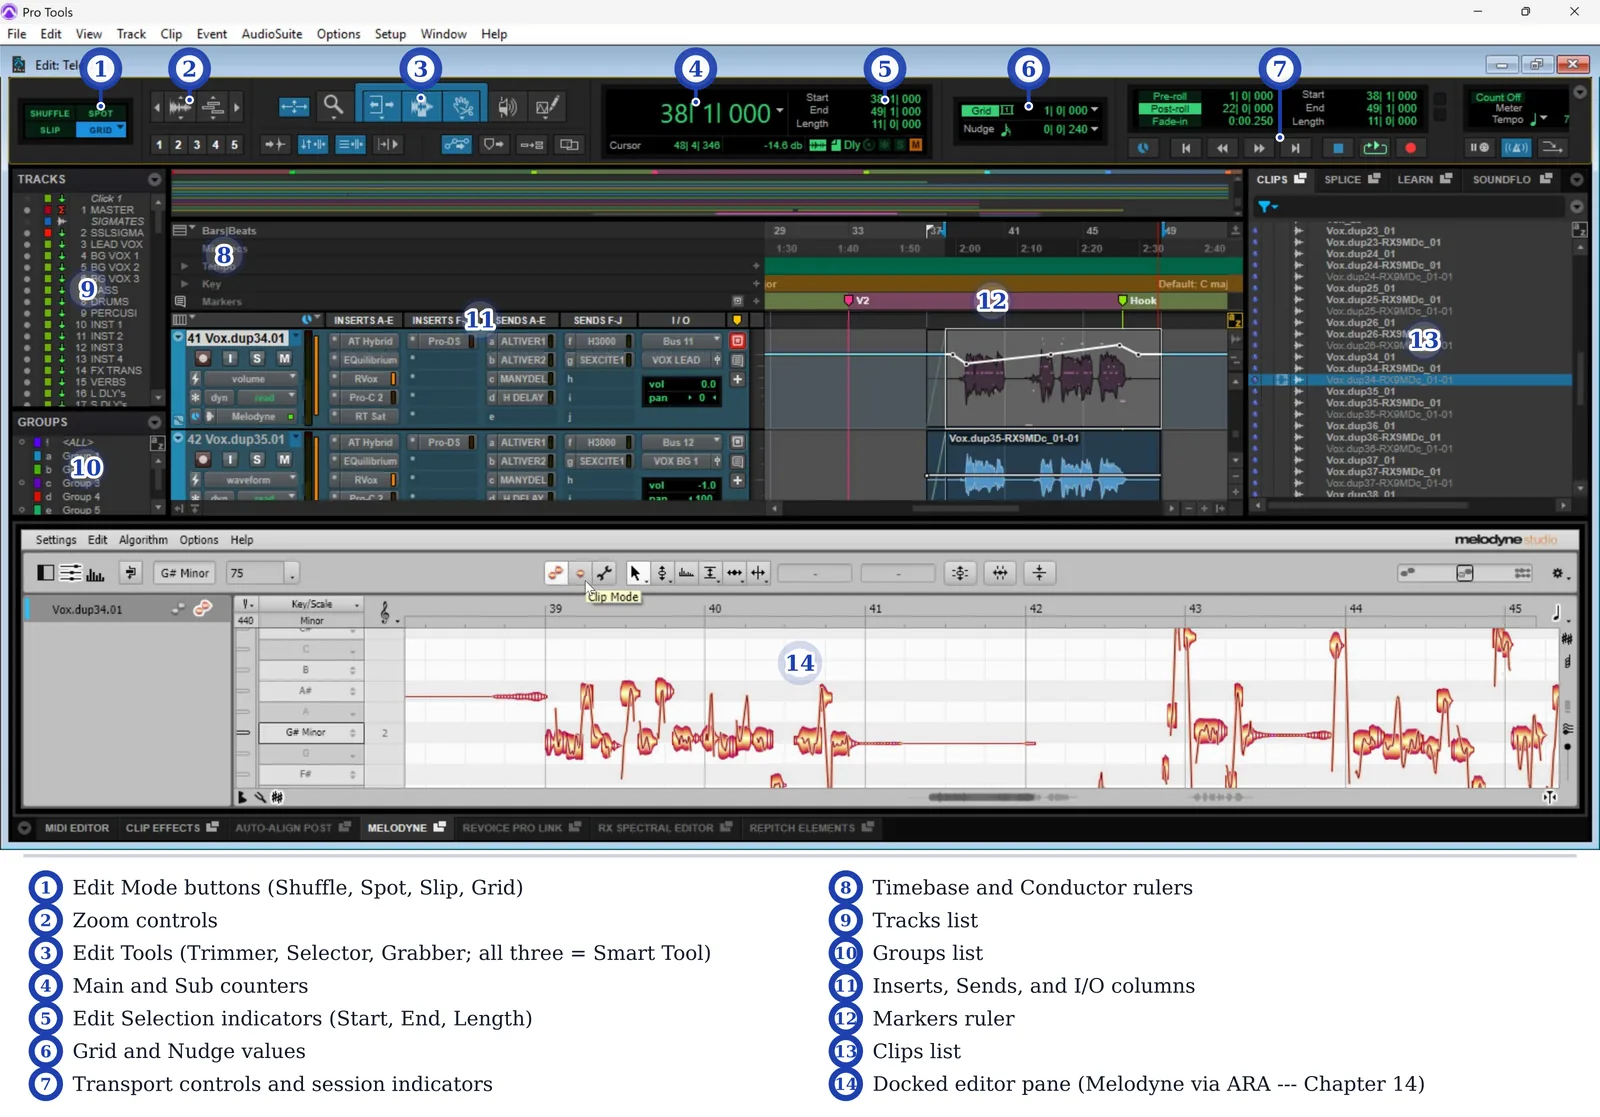Open the Groups list menu arrow

coord(154,422)
